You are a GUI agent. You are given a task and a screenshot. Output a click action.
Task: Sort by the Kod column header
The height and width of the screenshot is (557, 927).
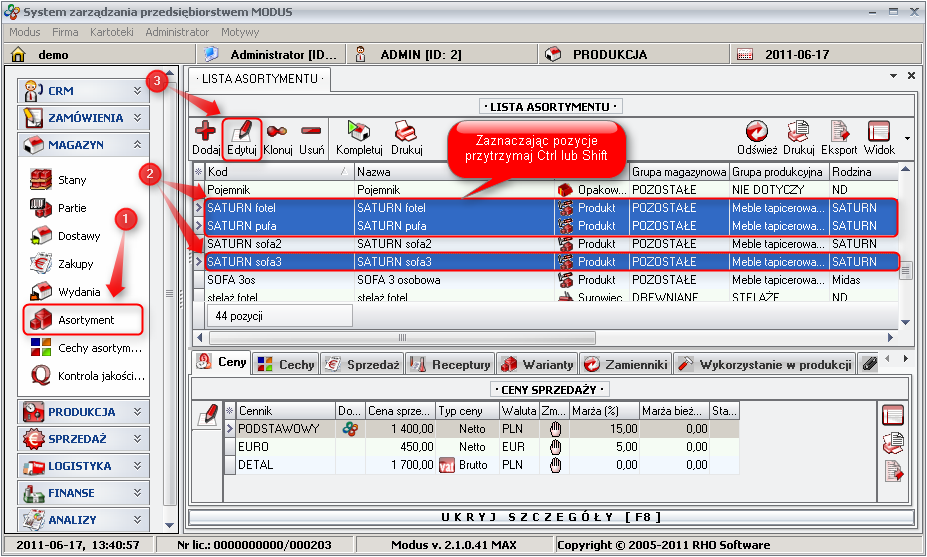[x=270, y=172]
